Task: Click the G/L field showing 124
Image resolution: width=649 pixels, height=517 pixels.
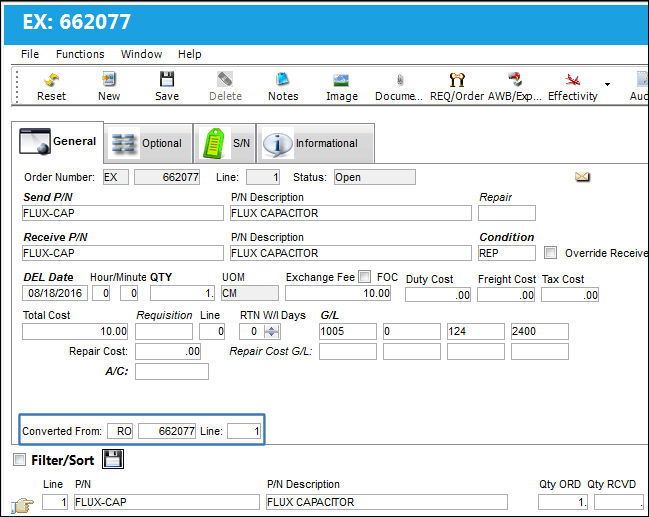Action: click(x=476, y=332)
